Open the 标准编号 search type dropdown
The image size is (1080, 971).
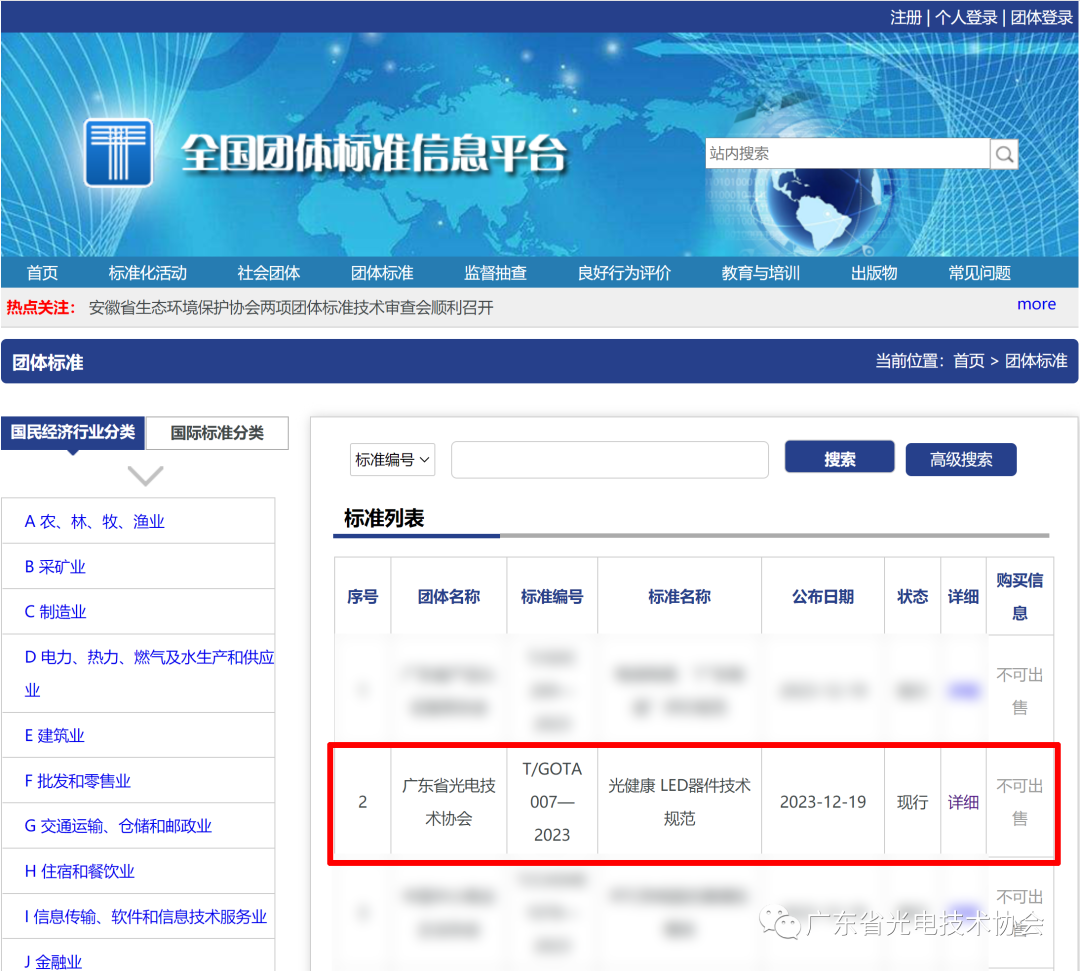(x=393, y=459)
